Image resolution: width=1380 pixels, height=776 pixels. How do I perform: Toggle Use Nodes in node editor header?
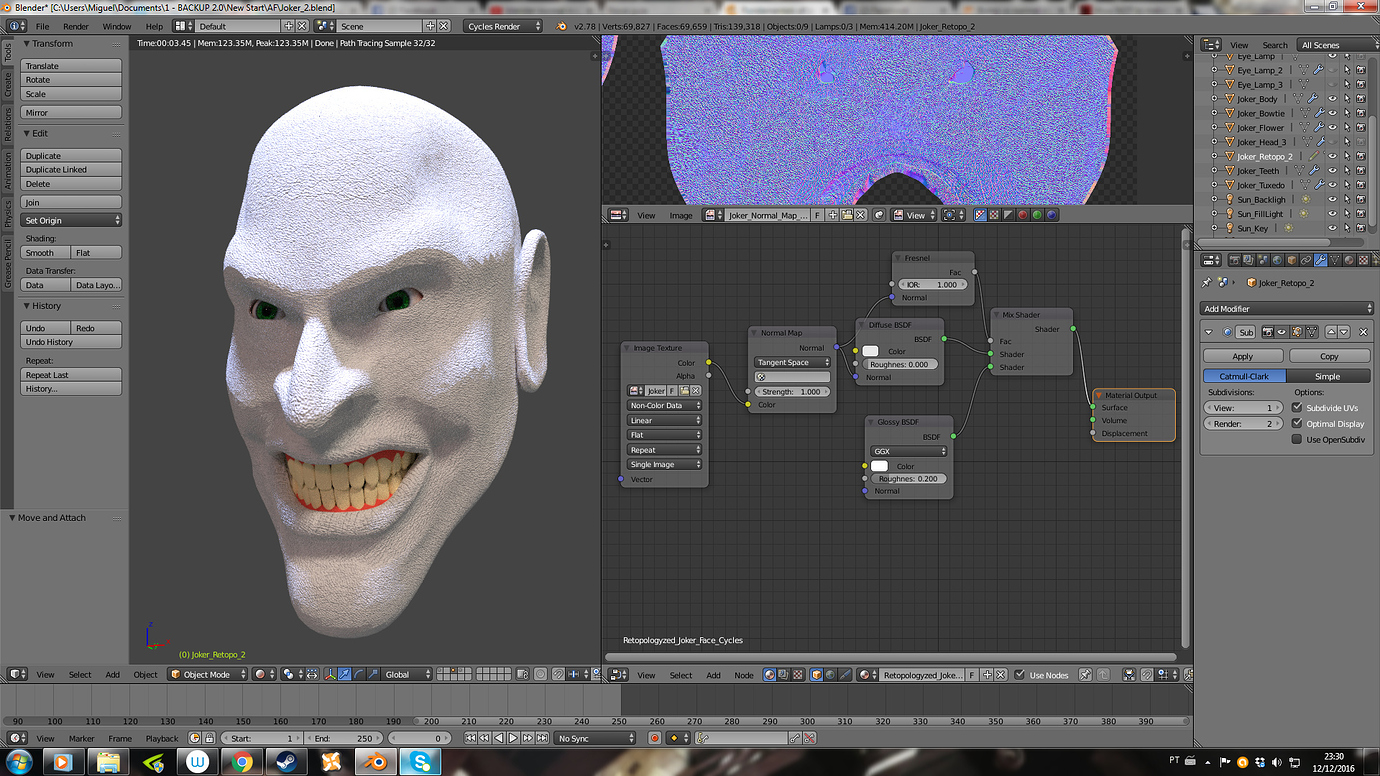point(1019,675)
